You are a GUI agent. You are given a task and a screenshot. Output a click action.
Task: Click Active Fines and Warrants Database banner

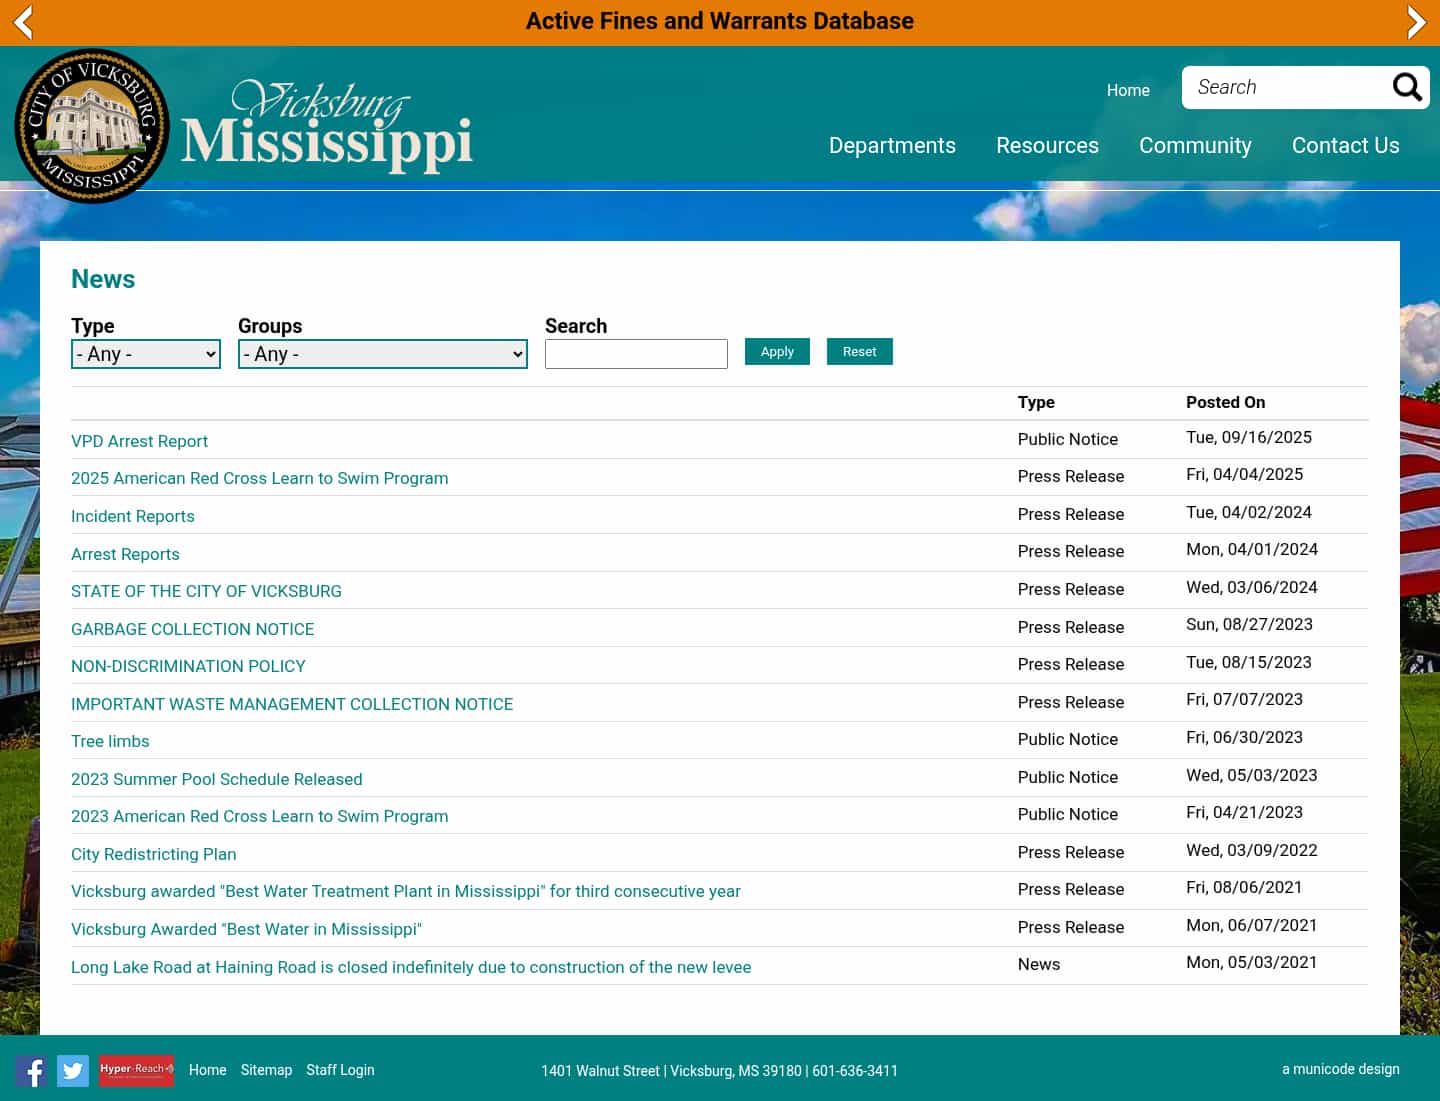tap(720, 21)
